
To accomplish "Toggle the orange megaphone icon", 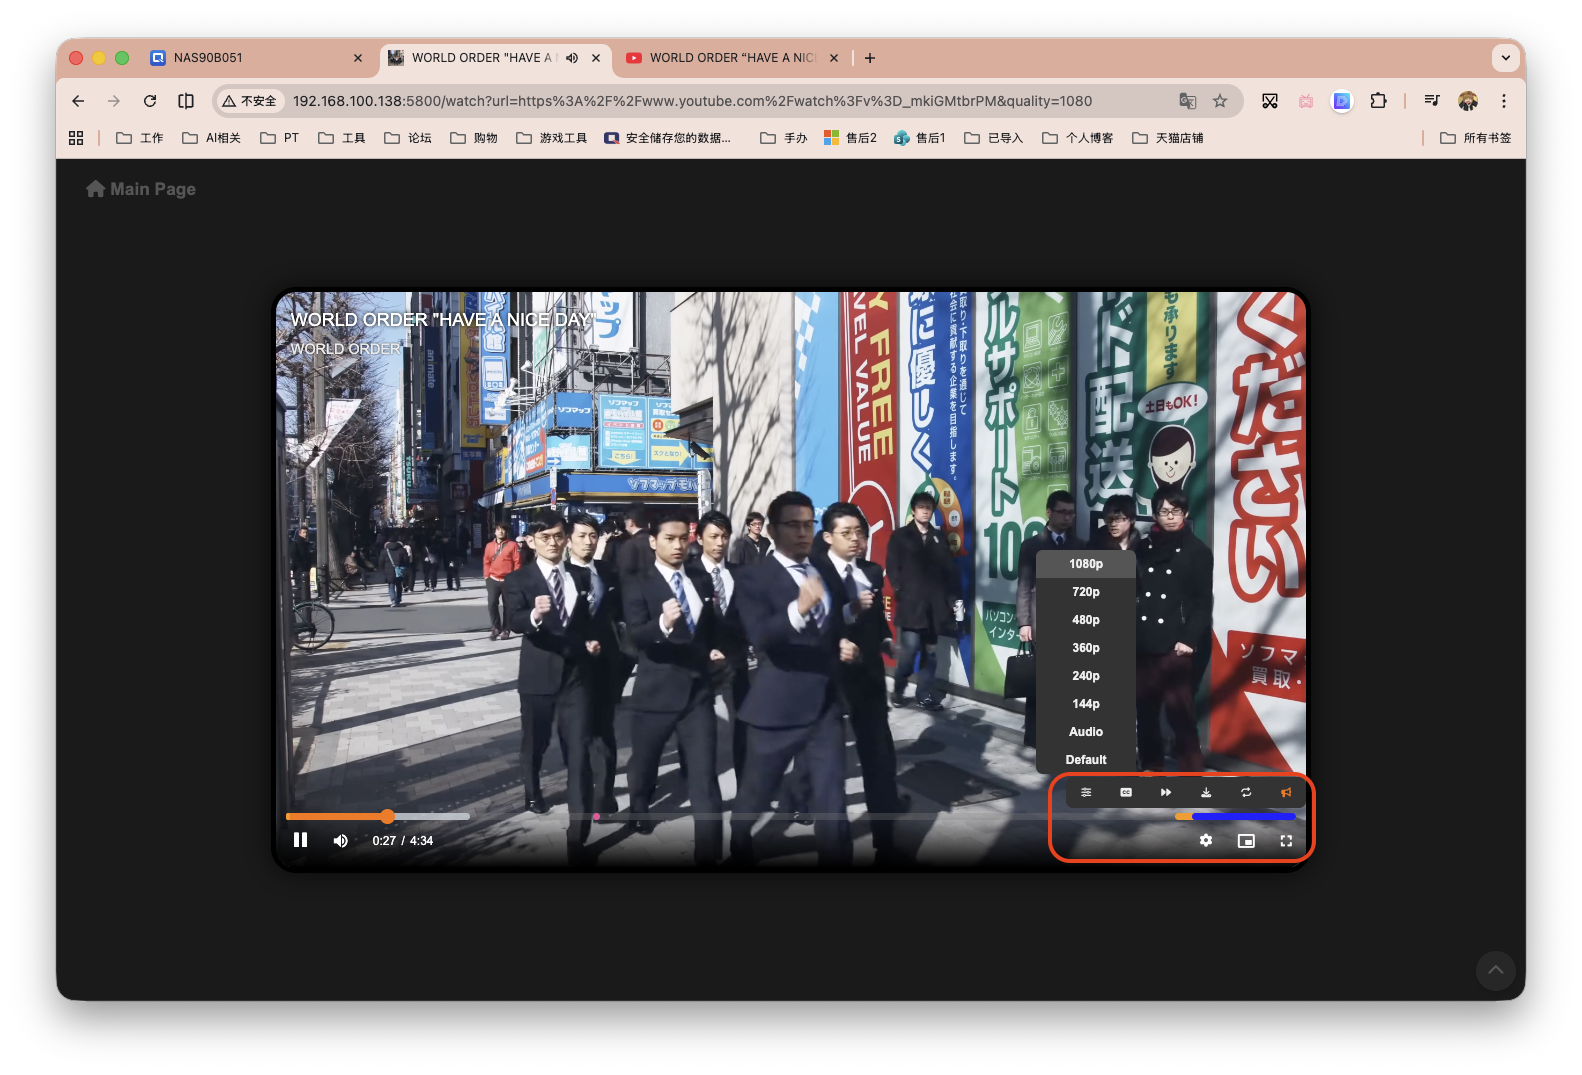I will click(1286, 792).
